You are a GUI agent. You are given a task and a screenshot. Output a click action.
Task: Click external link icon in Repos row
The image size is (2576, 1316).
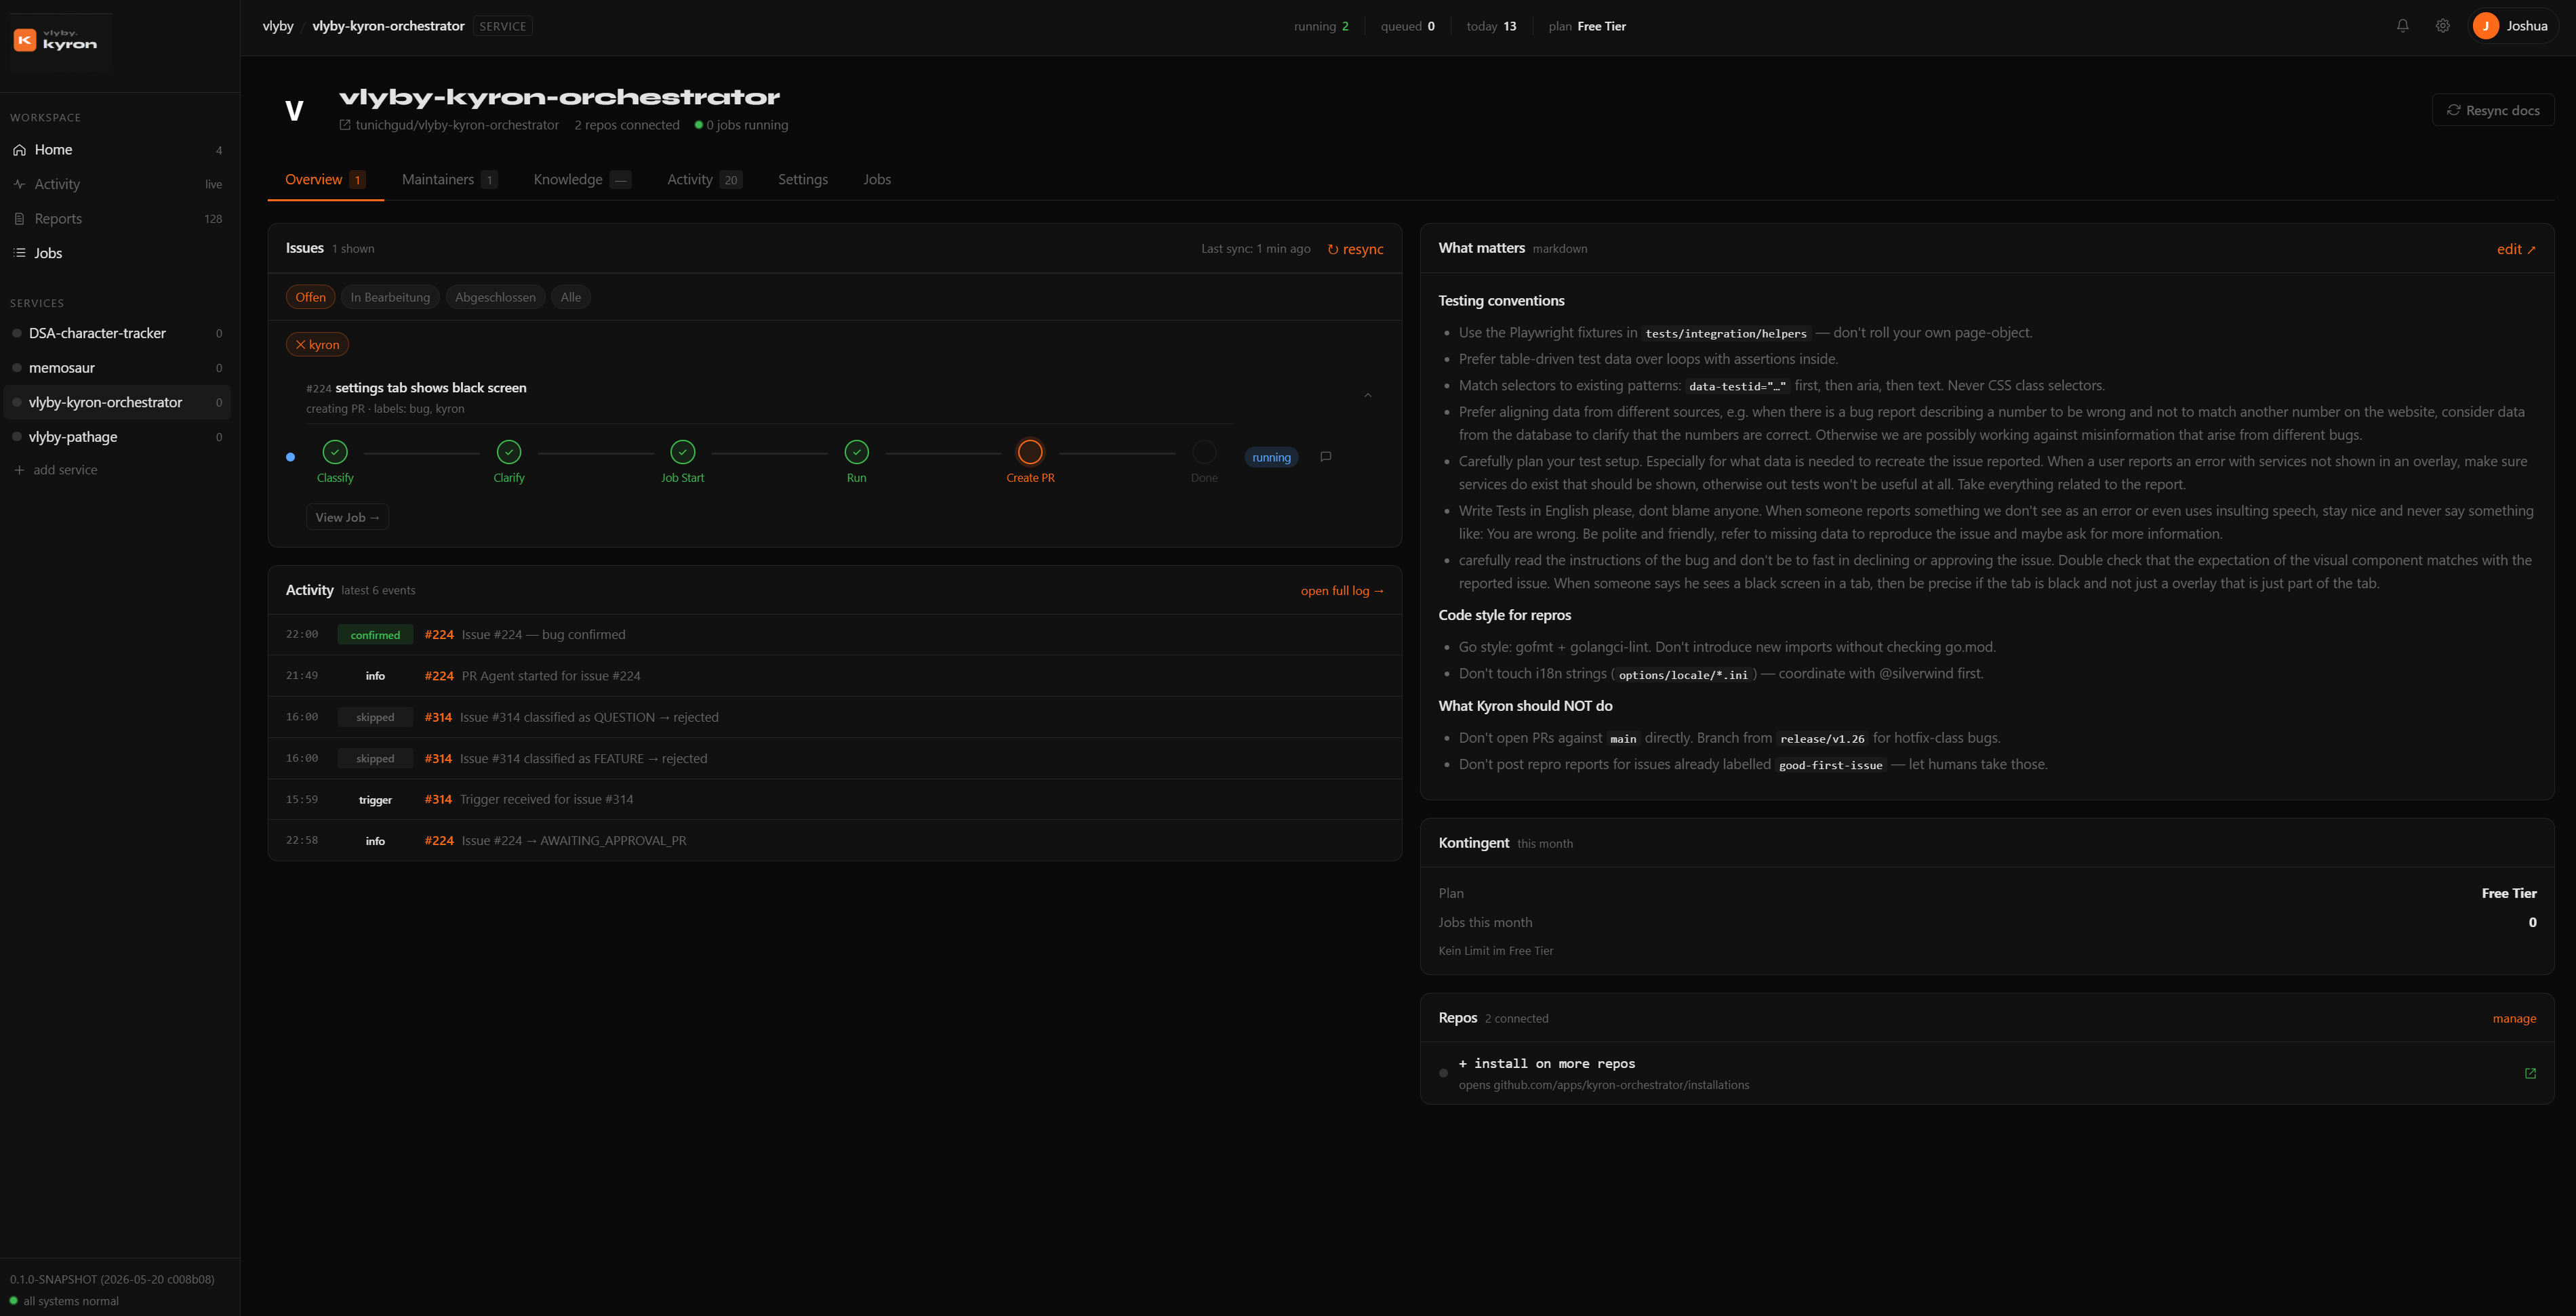(x=2530, y=1073)
